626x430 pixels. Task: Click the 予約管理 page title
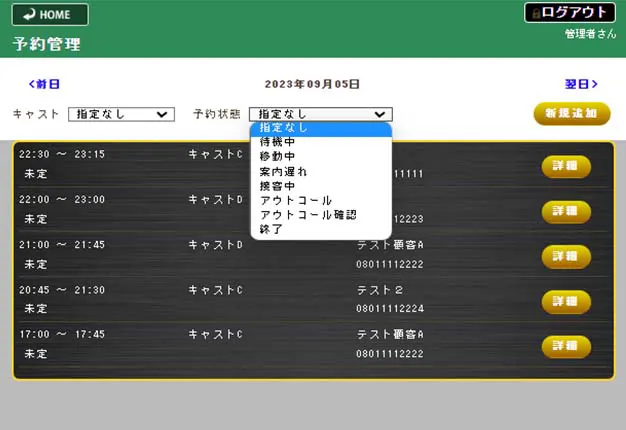point(47,44)
